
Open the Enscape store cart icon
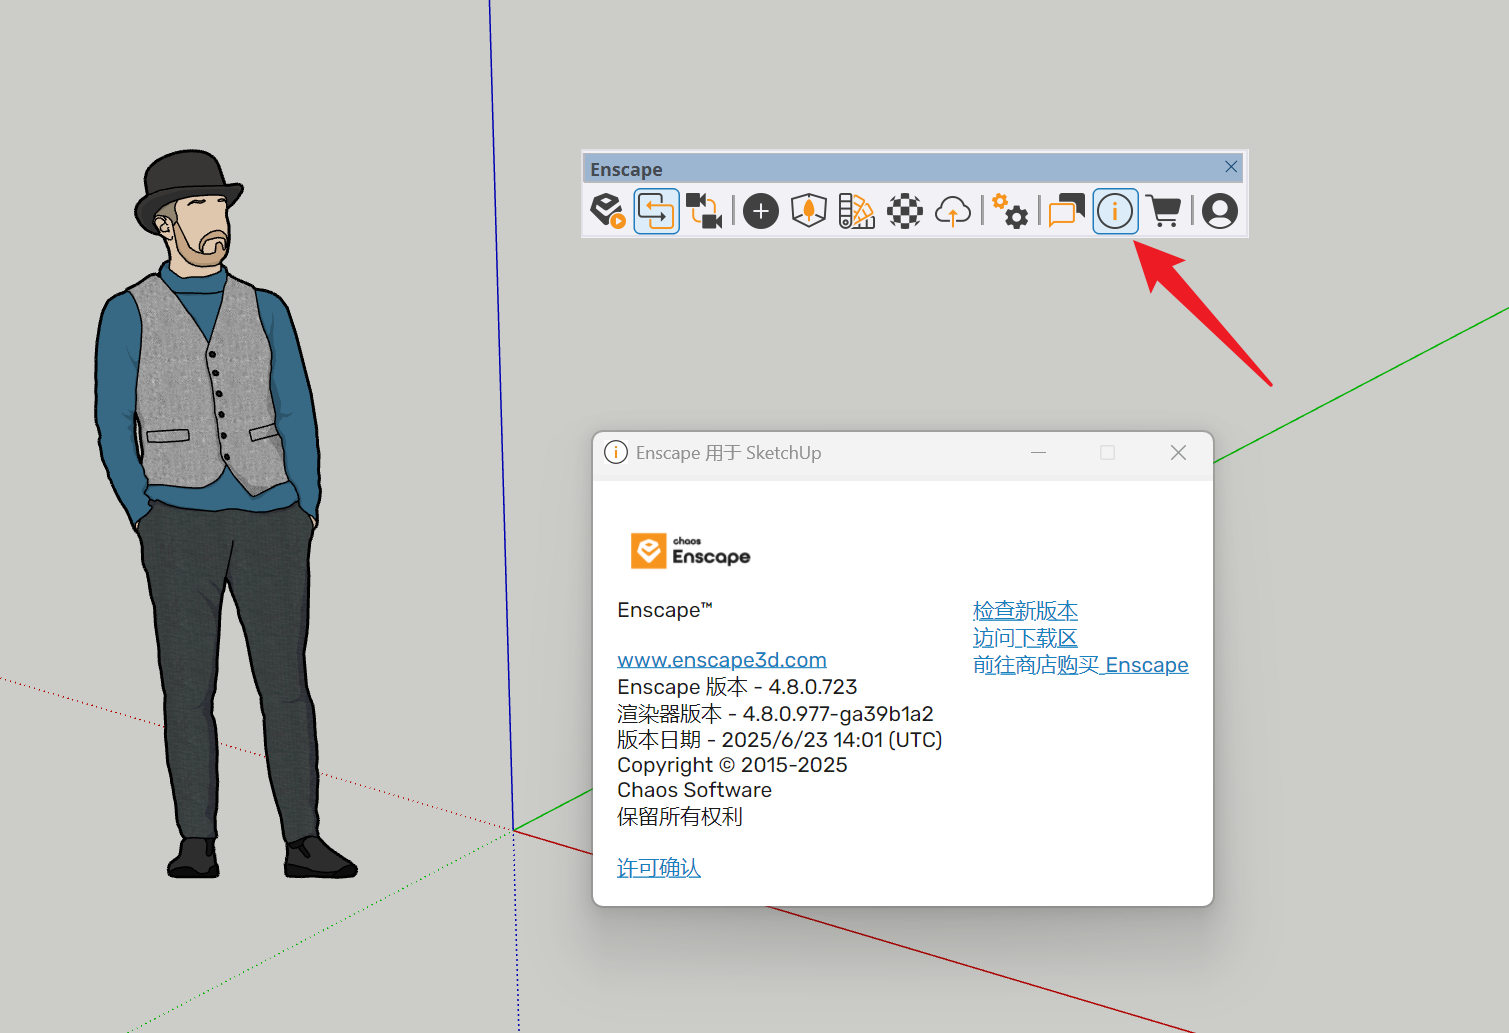[1163, 211]
